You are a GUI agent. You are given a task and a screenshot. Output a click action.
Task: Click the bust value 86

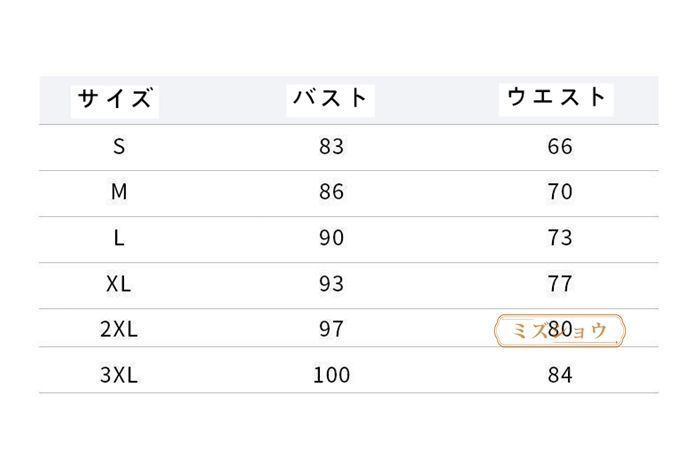[331, 192]
